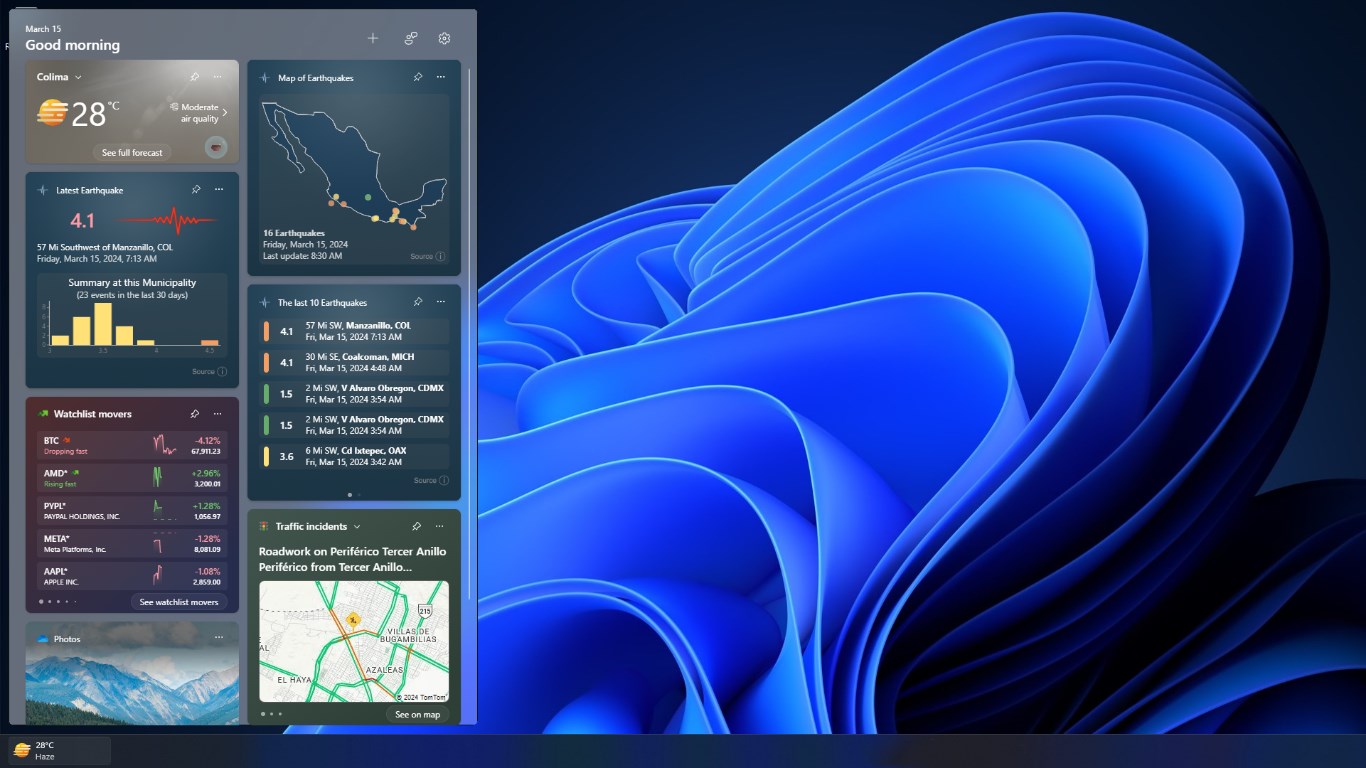
Task: Open more options on Watchlist movers widget
Action: coord(218,413)
